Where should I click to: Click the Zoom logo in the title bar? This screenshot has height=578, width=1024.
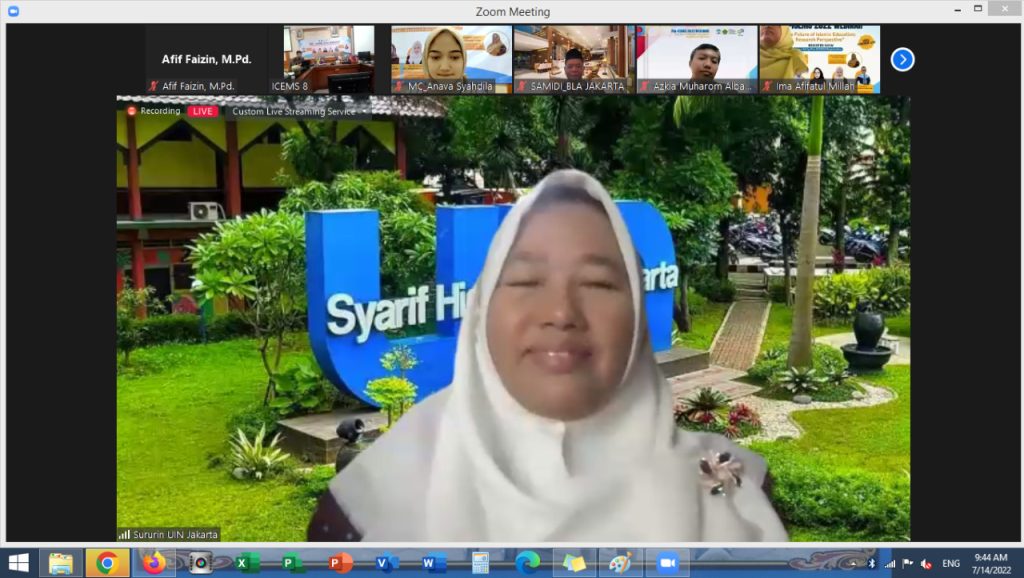[13, 11]
